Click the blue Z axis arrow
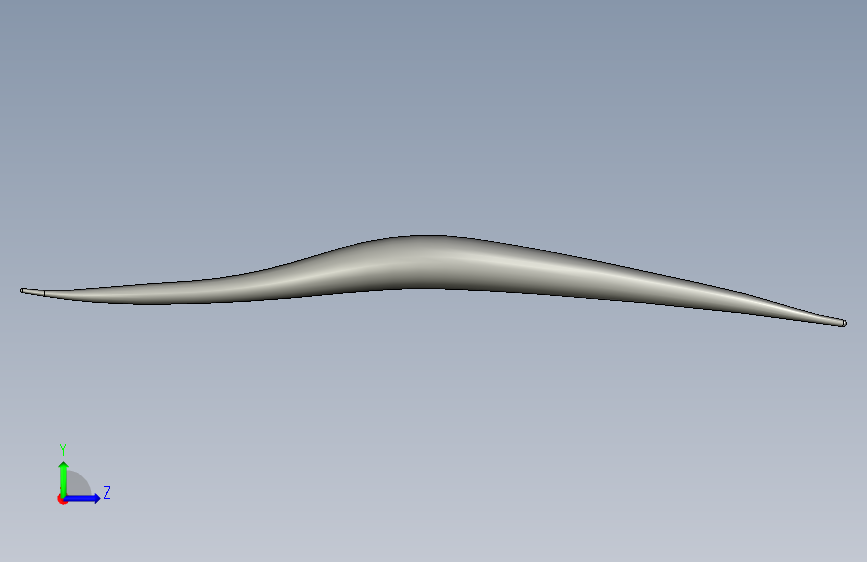This screenshot has width=867, height=562. [82, 498]
